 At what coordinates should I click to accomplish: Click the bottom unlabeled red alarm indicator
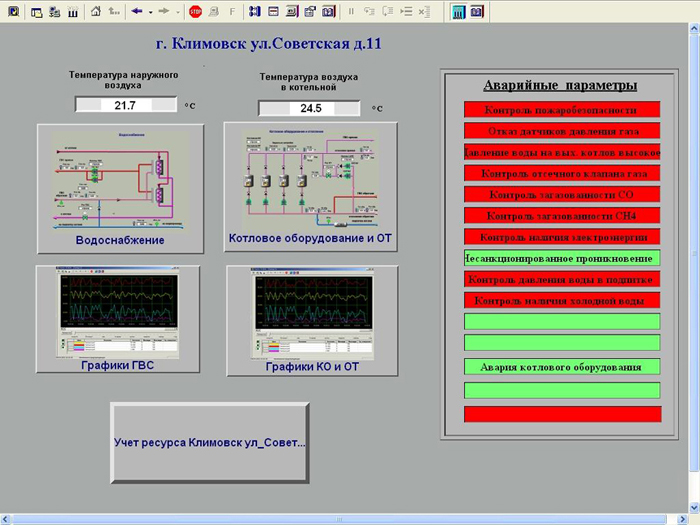click(562, 414)
